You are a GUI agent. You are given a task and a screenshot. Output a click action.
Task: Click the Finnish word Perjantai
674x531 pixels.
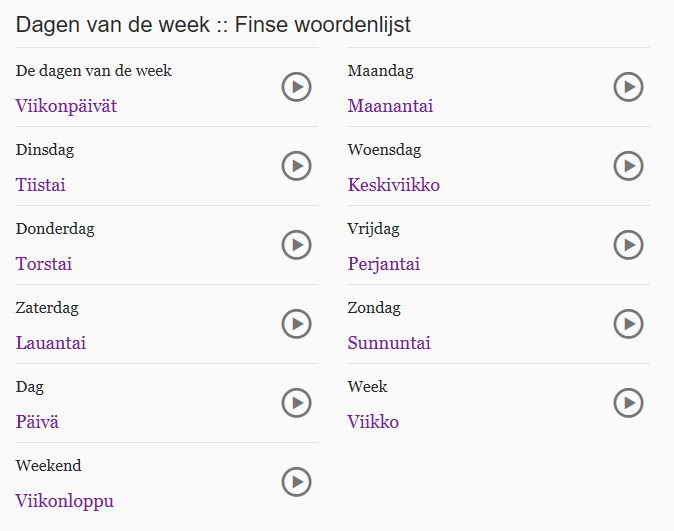pos(384,264)
